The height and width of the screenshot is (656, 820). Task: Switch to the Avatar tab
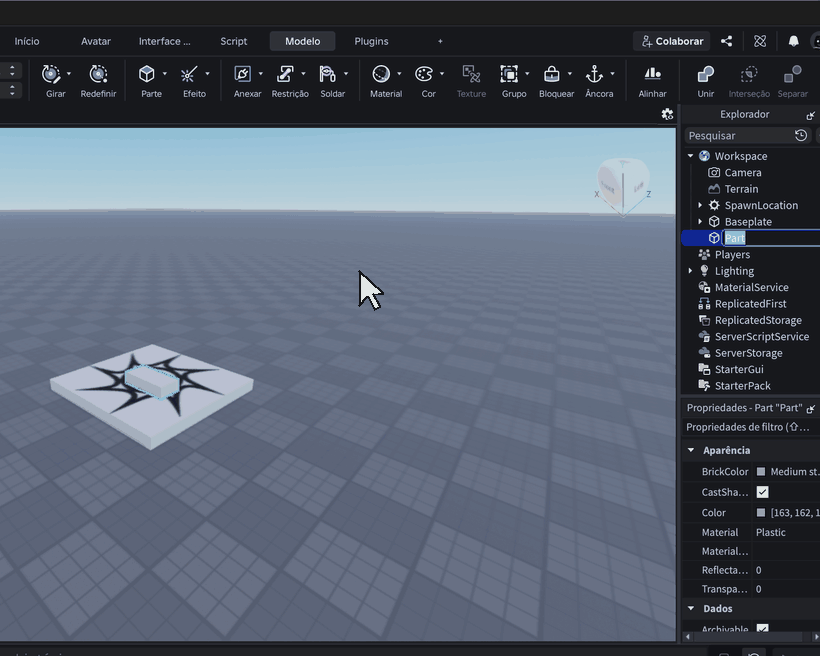tap(96, 41)
